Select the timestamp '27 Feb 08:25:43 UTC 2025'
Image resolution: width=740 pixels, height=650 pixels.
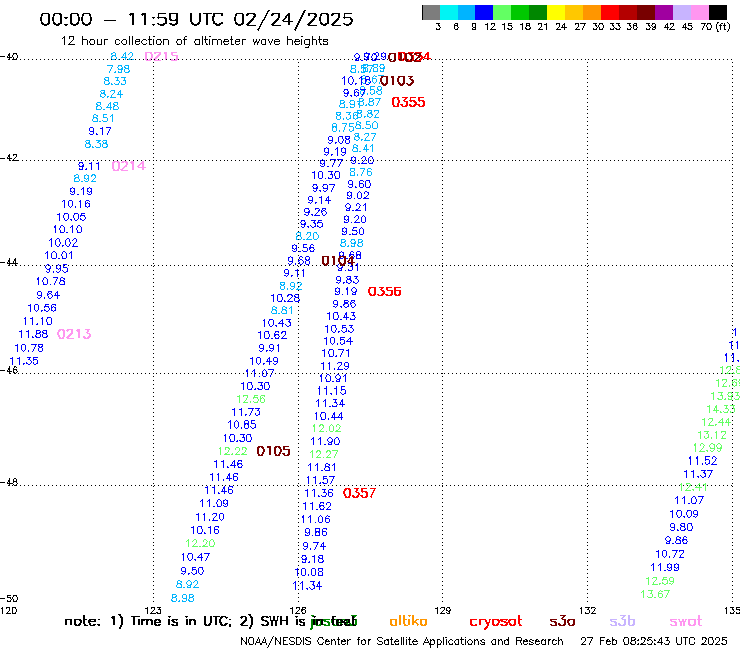pos(654,641)
